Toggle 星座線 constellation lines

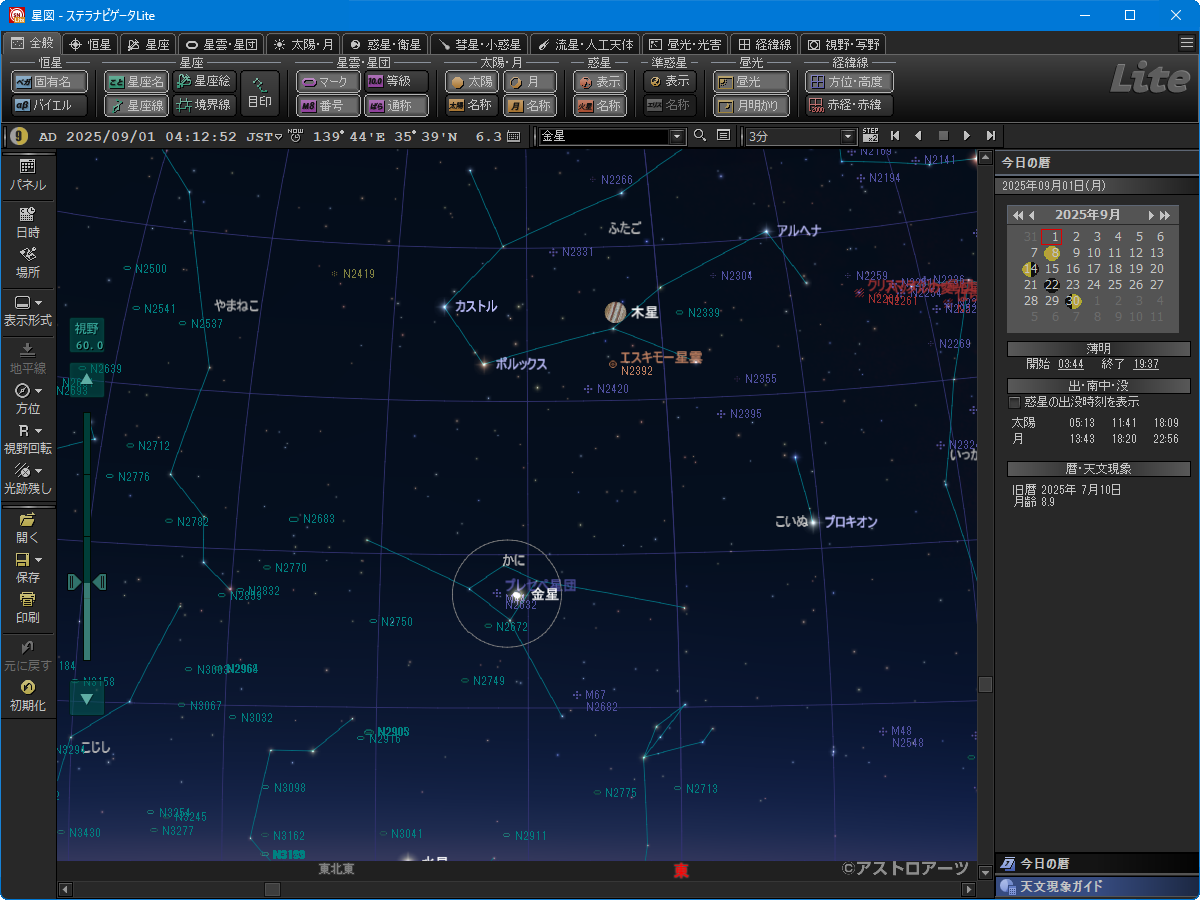click(x=137, y=105)
